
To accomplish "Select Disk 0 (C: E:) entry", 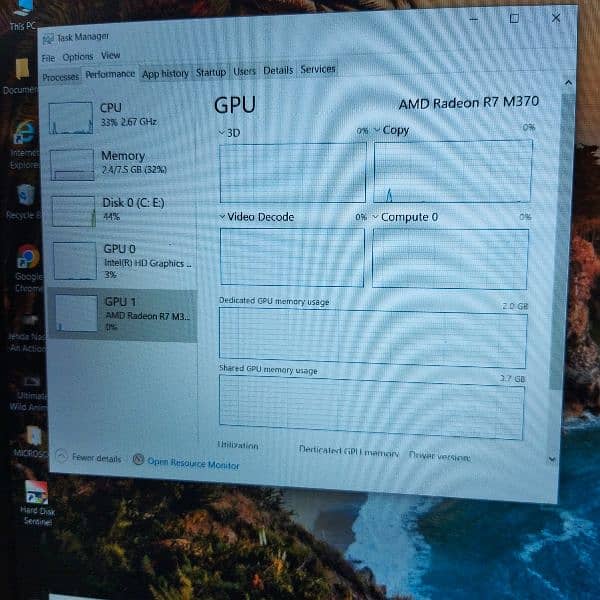I will [x=123, y=210].
